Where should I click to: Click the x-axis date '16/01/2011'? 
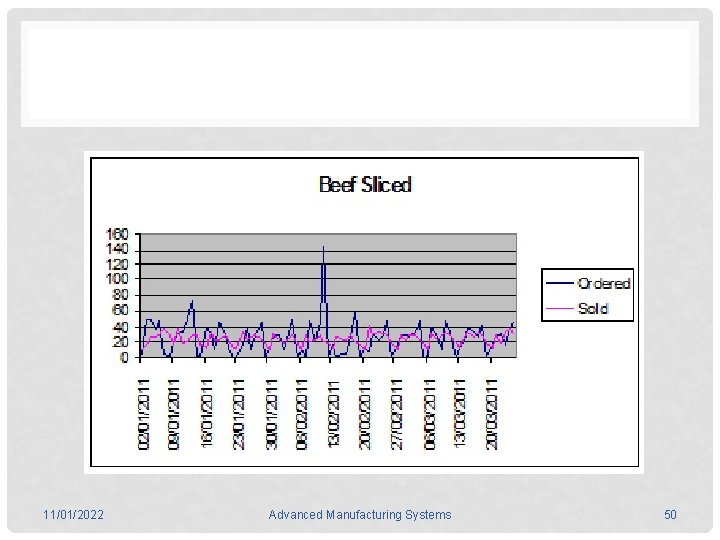pos(207,414)
